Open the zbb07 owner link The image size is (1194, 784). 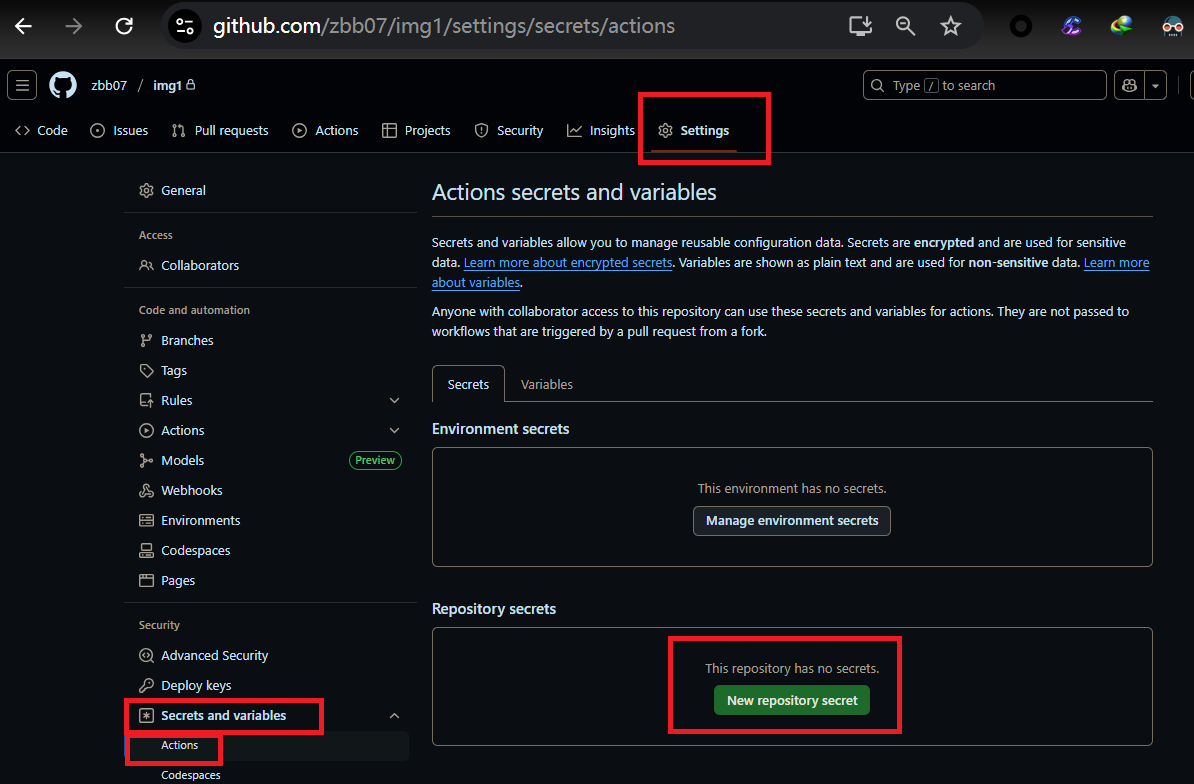click(x=109, y=85)
